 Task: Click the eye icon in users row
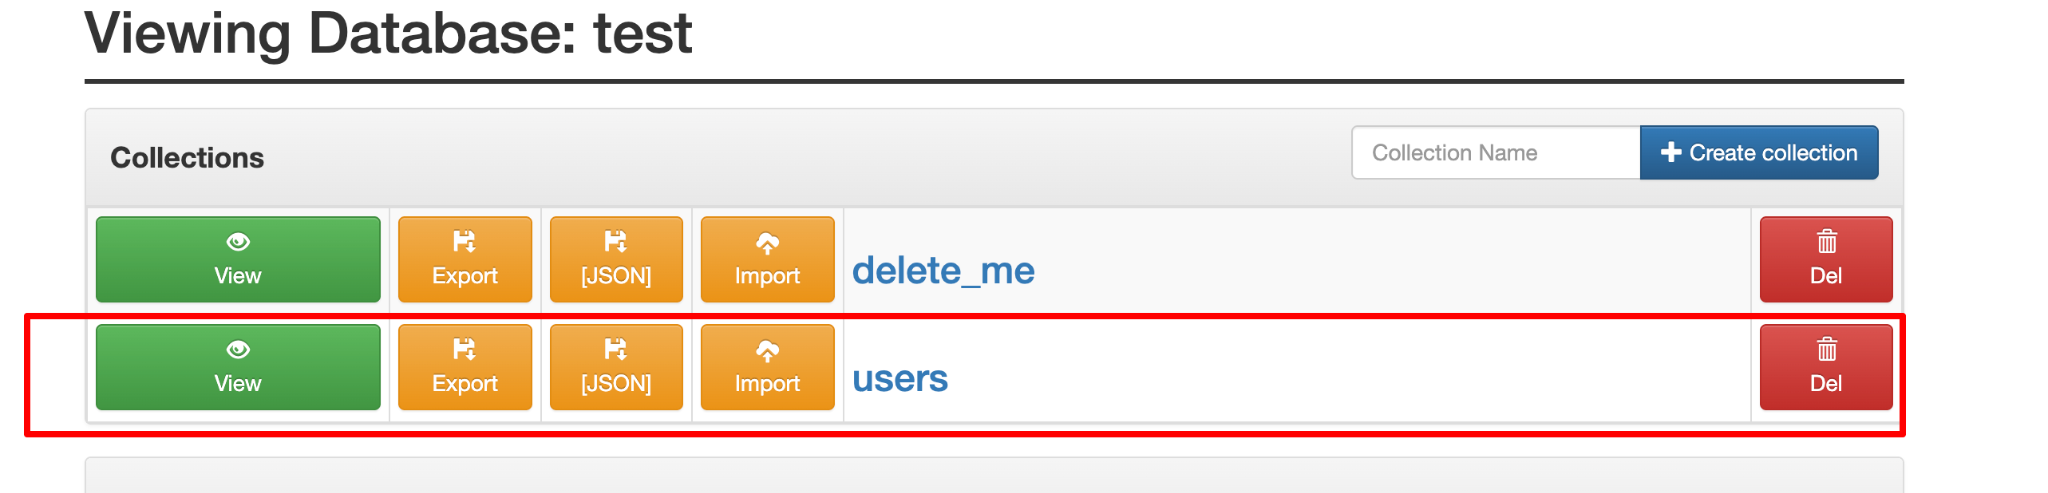click(238, 350)
